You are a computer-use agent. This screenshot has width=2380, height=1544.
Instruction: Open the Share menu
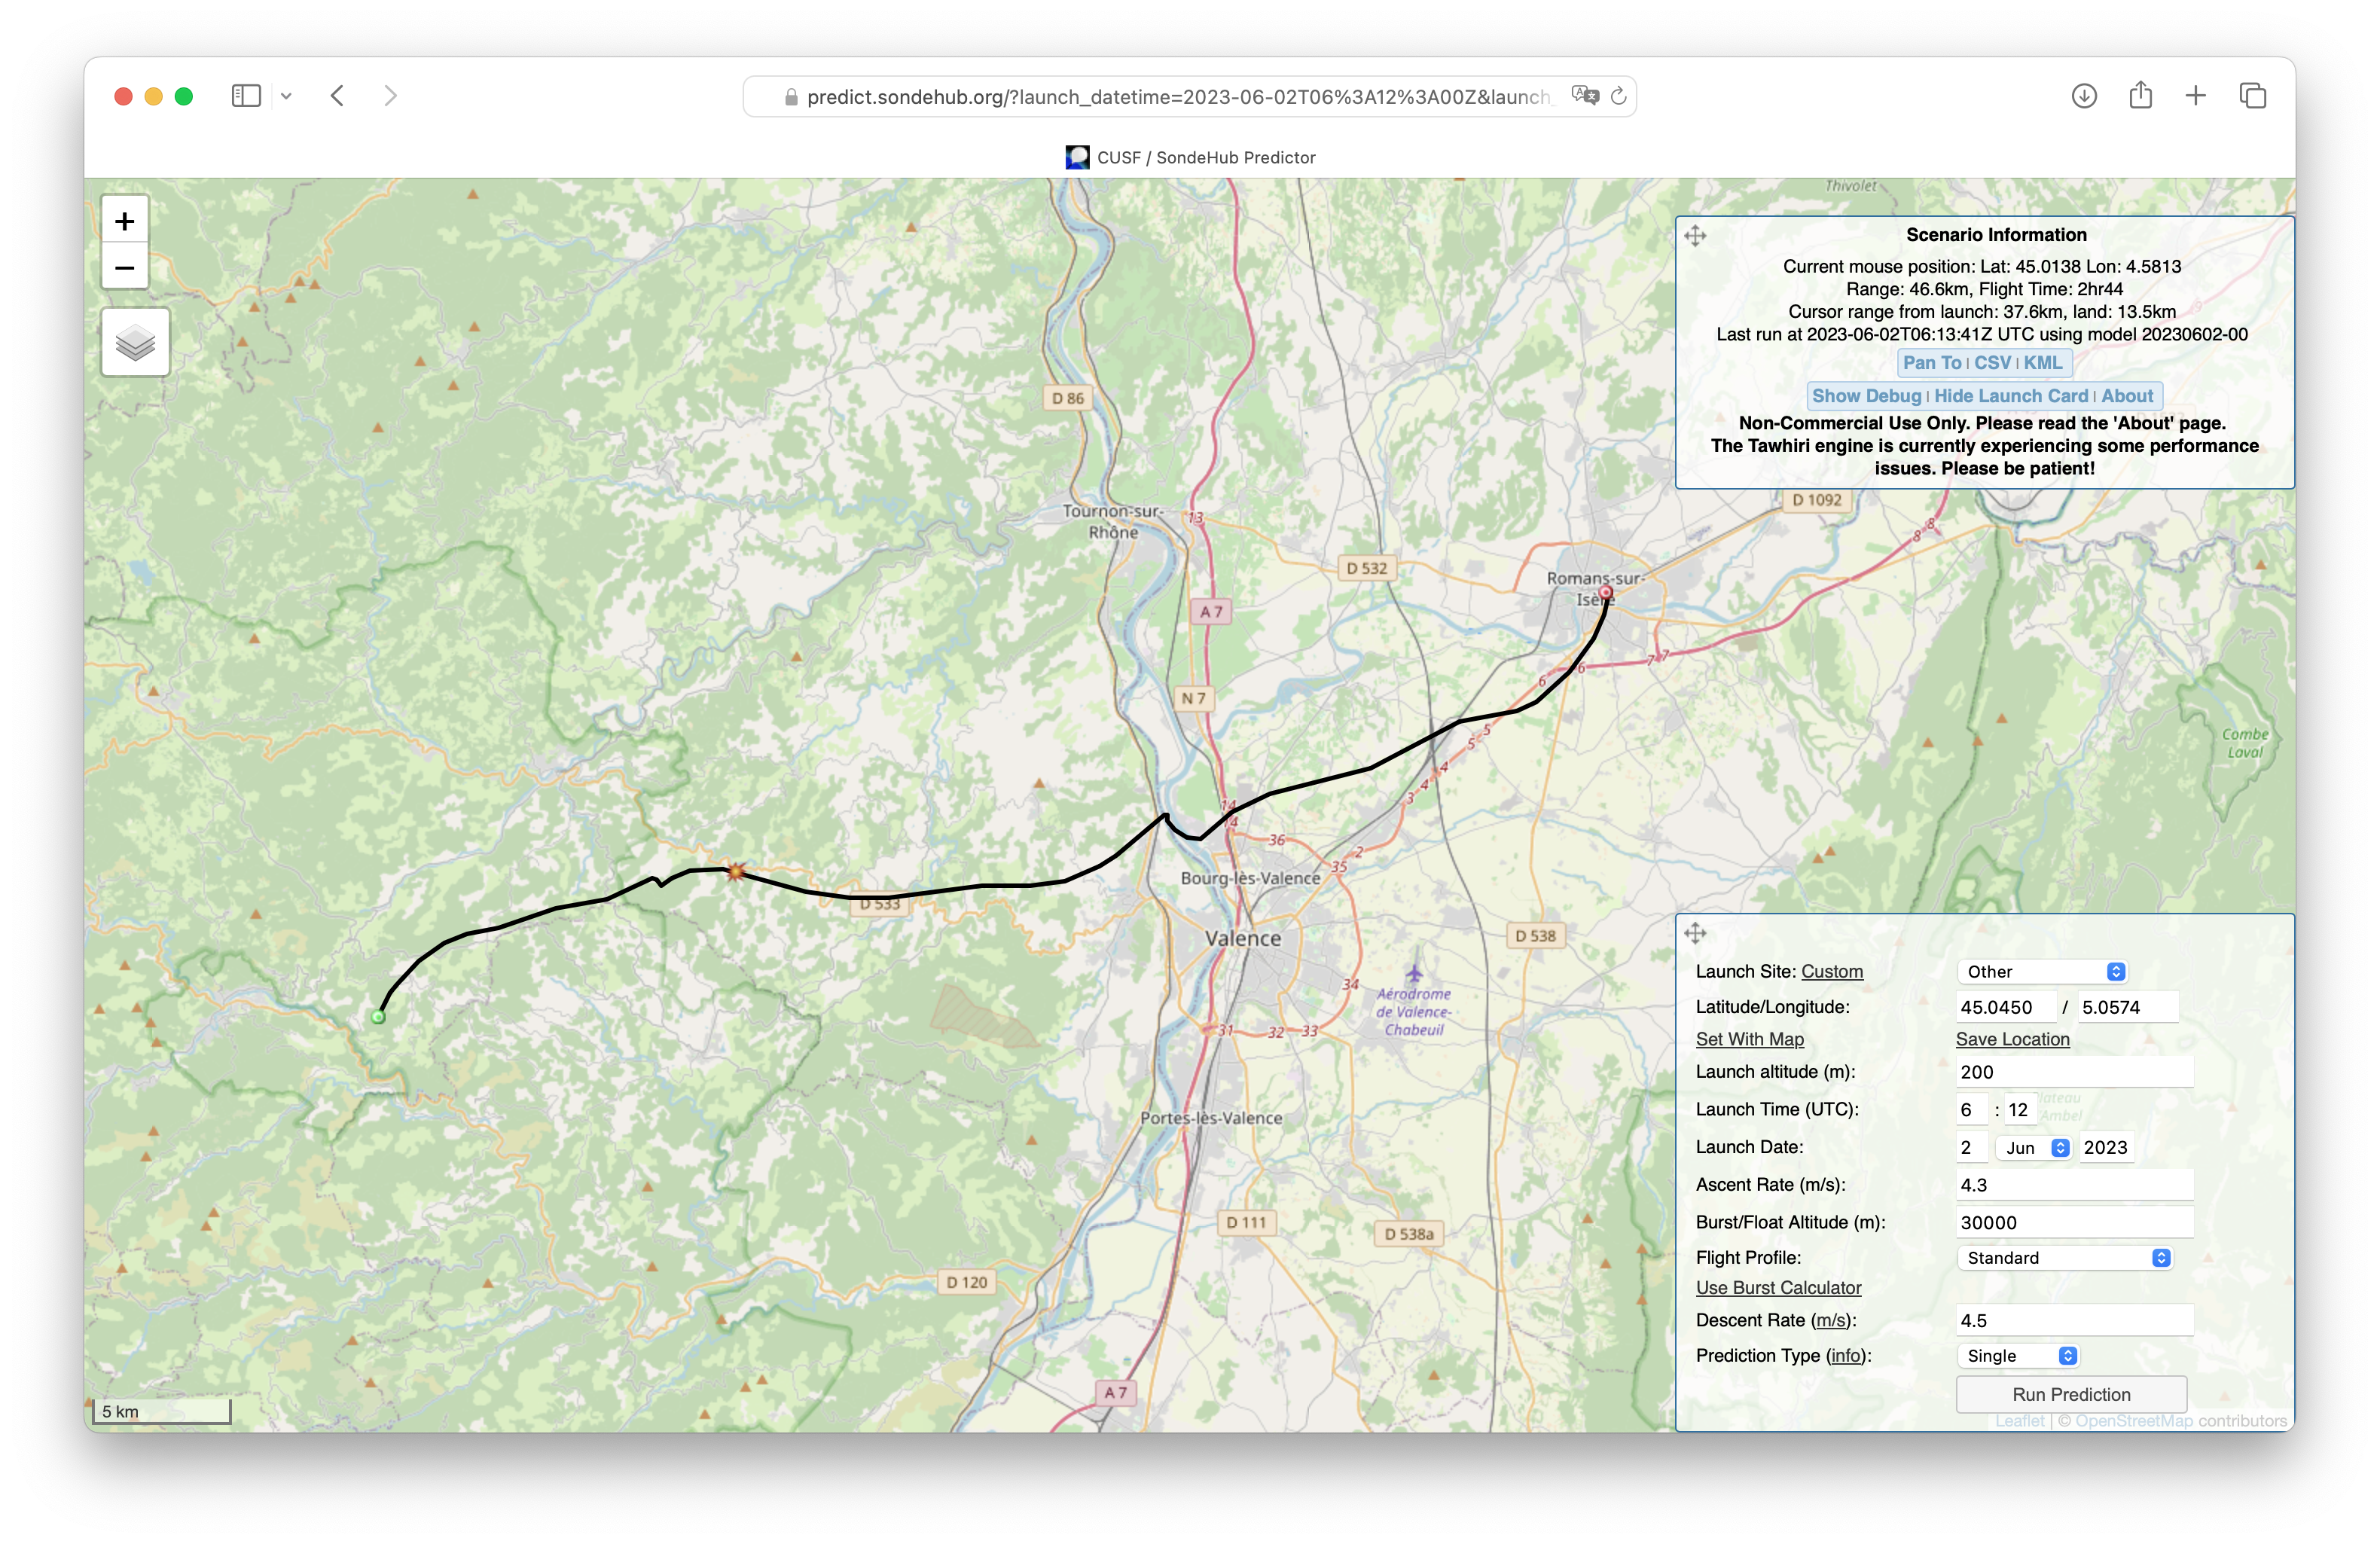[x=2140, y=95]
